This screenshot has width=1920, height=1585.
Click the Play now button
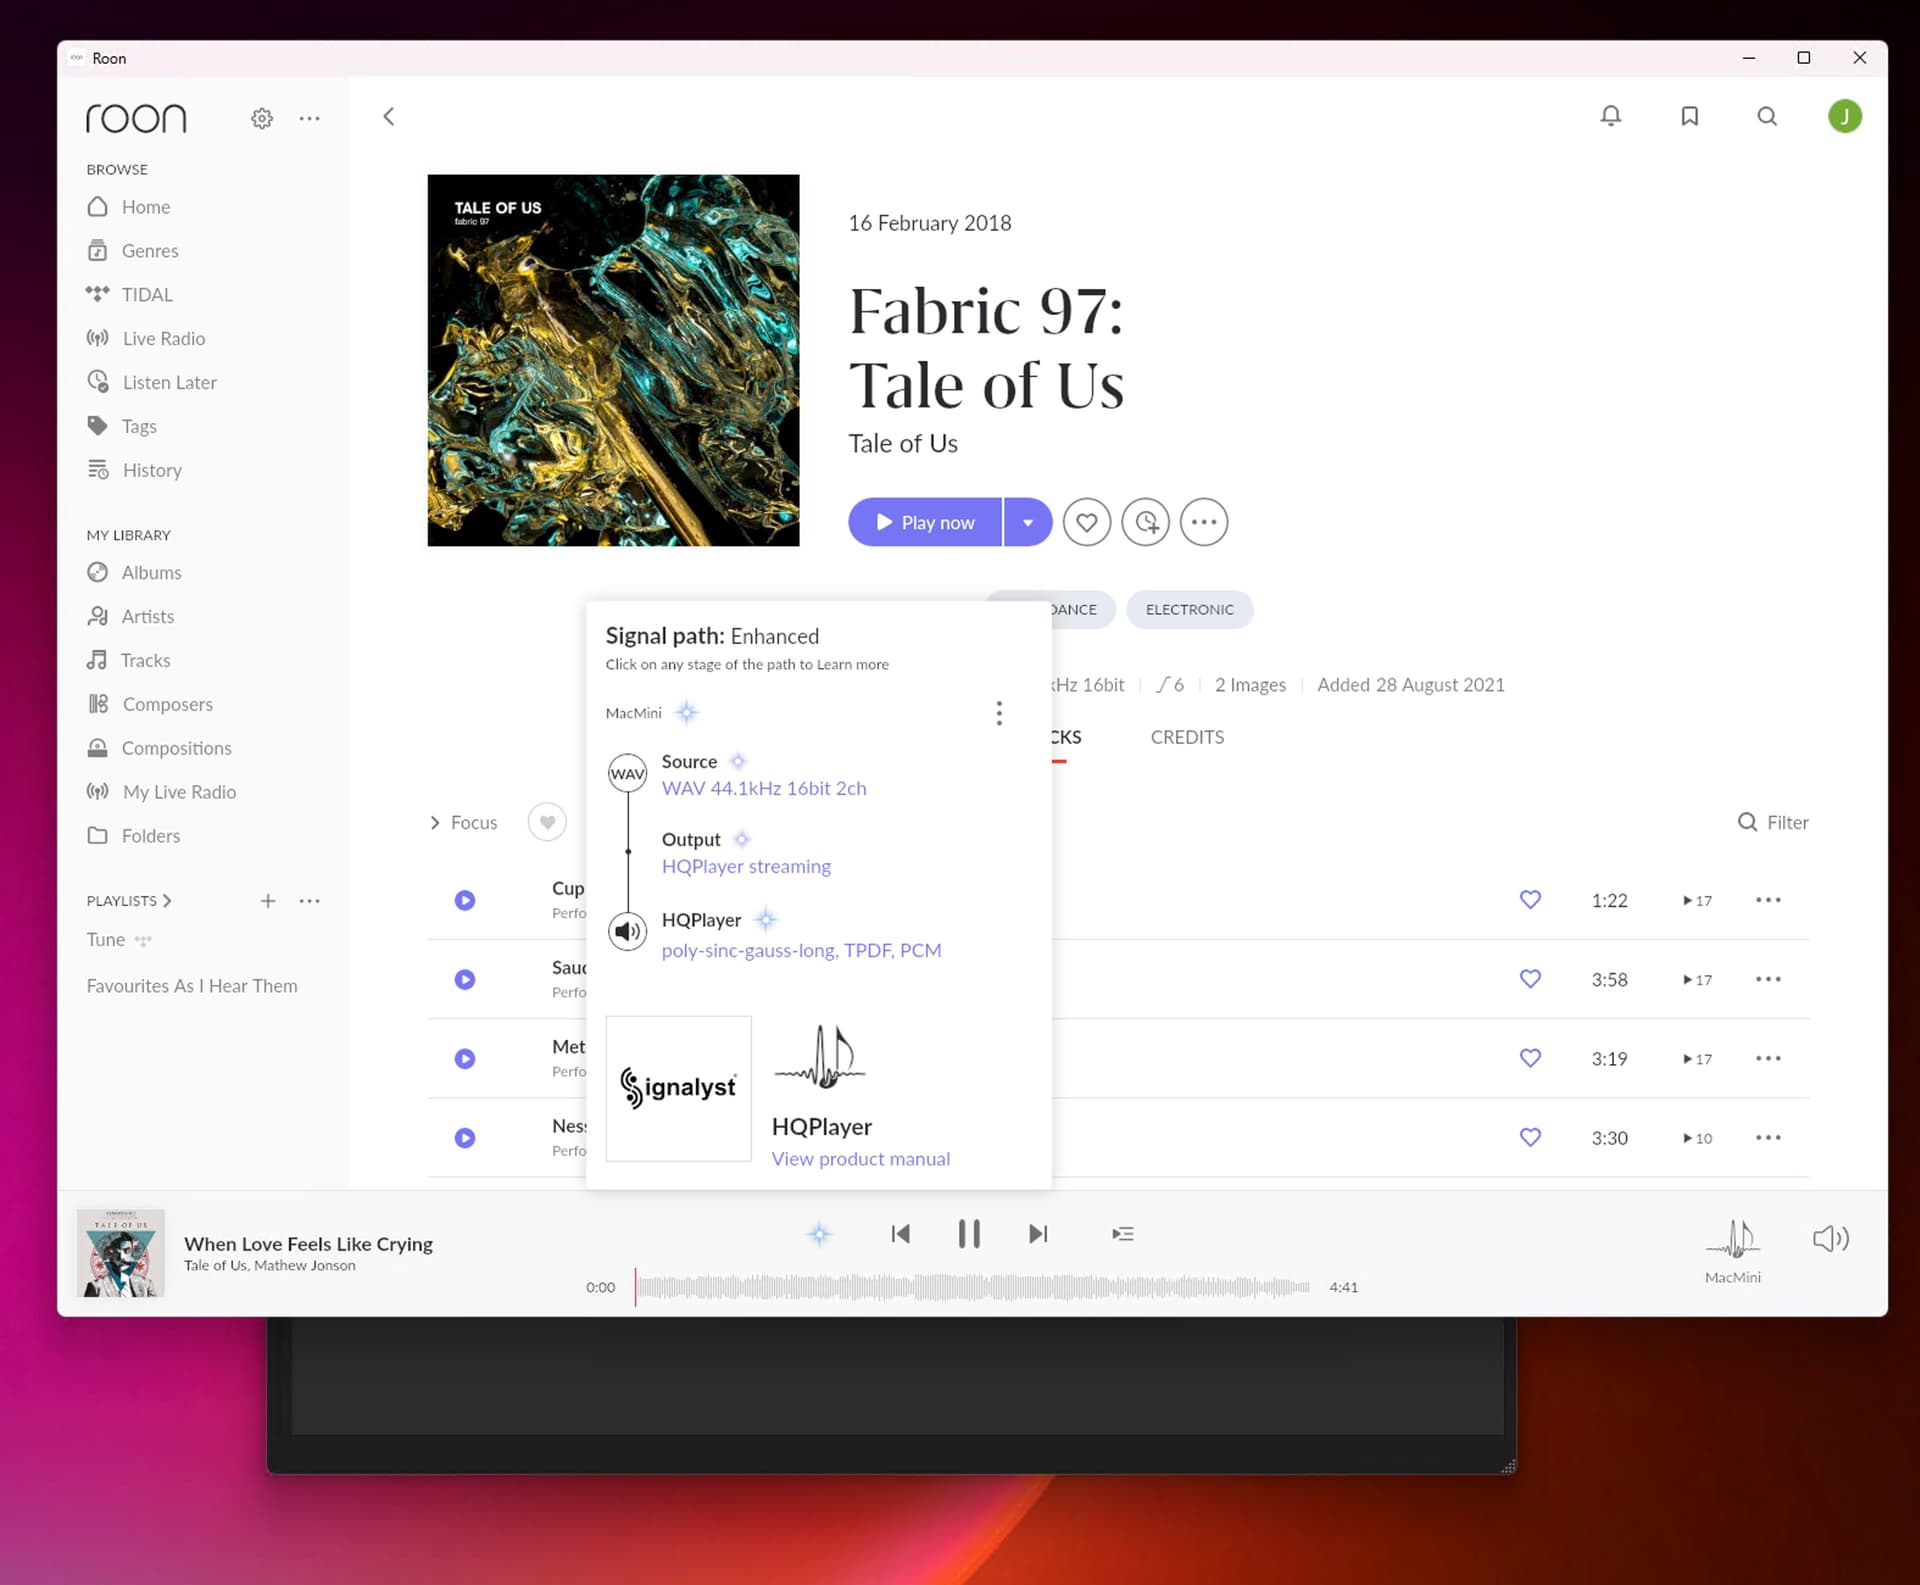925,522
